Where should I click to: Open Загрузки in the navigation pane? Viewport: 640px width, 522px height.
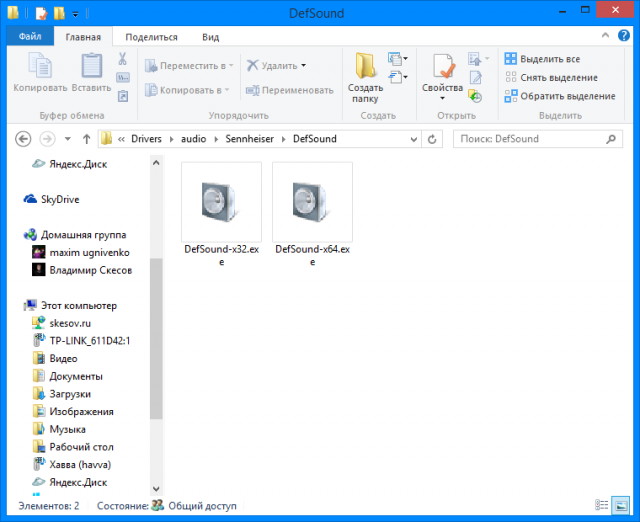70,394
